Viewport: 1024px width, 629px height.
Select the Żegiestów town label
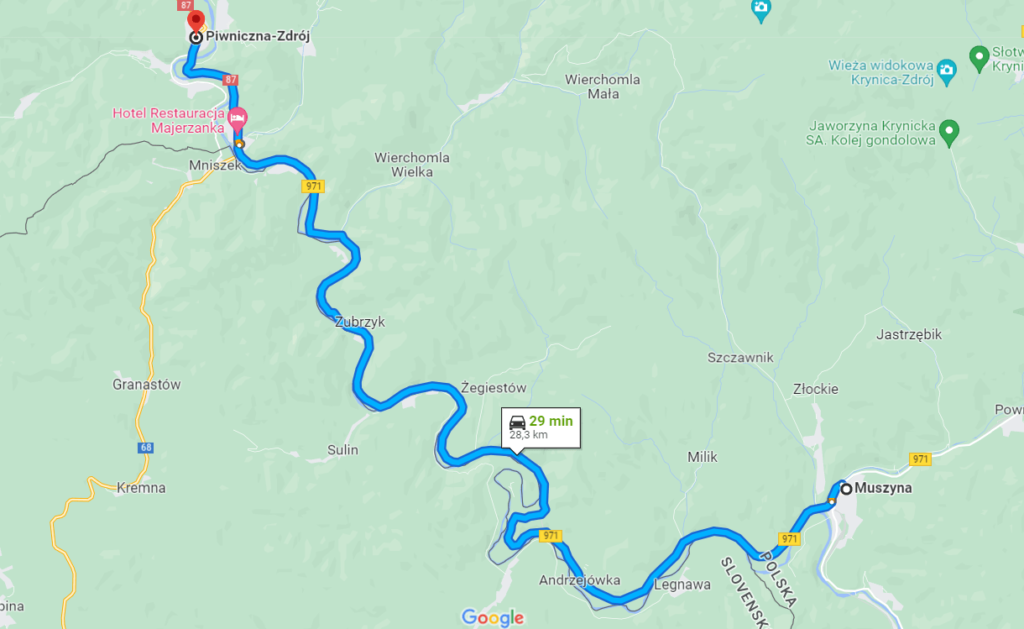pyautogui.click(x=493, y=388)
